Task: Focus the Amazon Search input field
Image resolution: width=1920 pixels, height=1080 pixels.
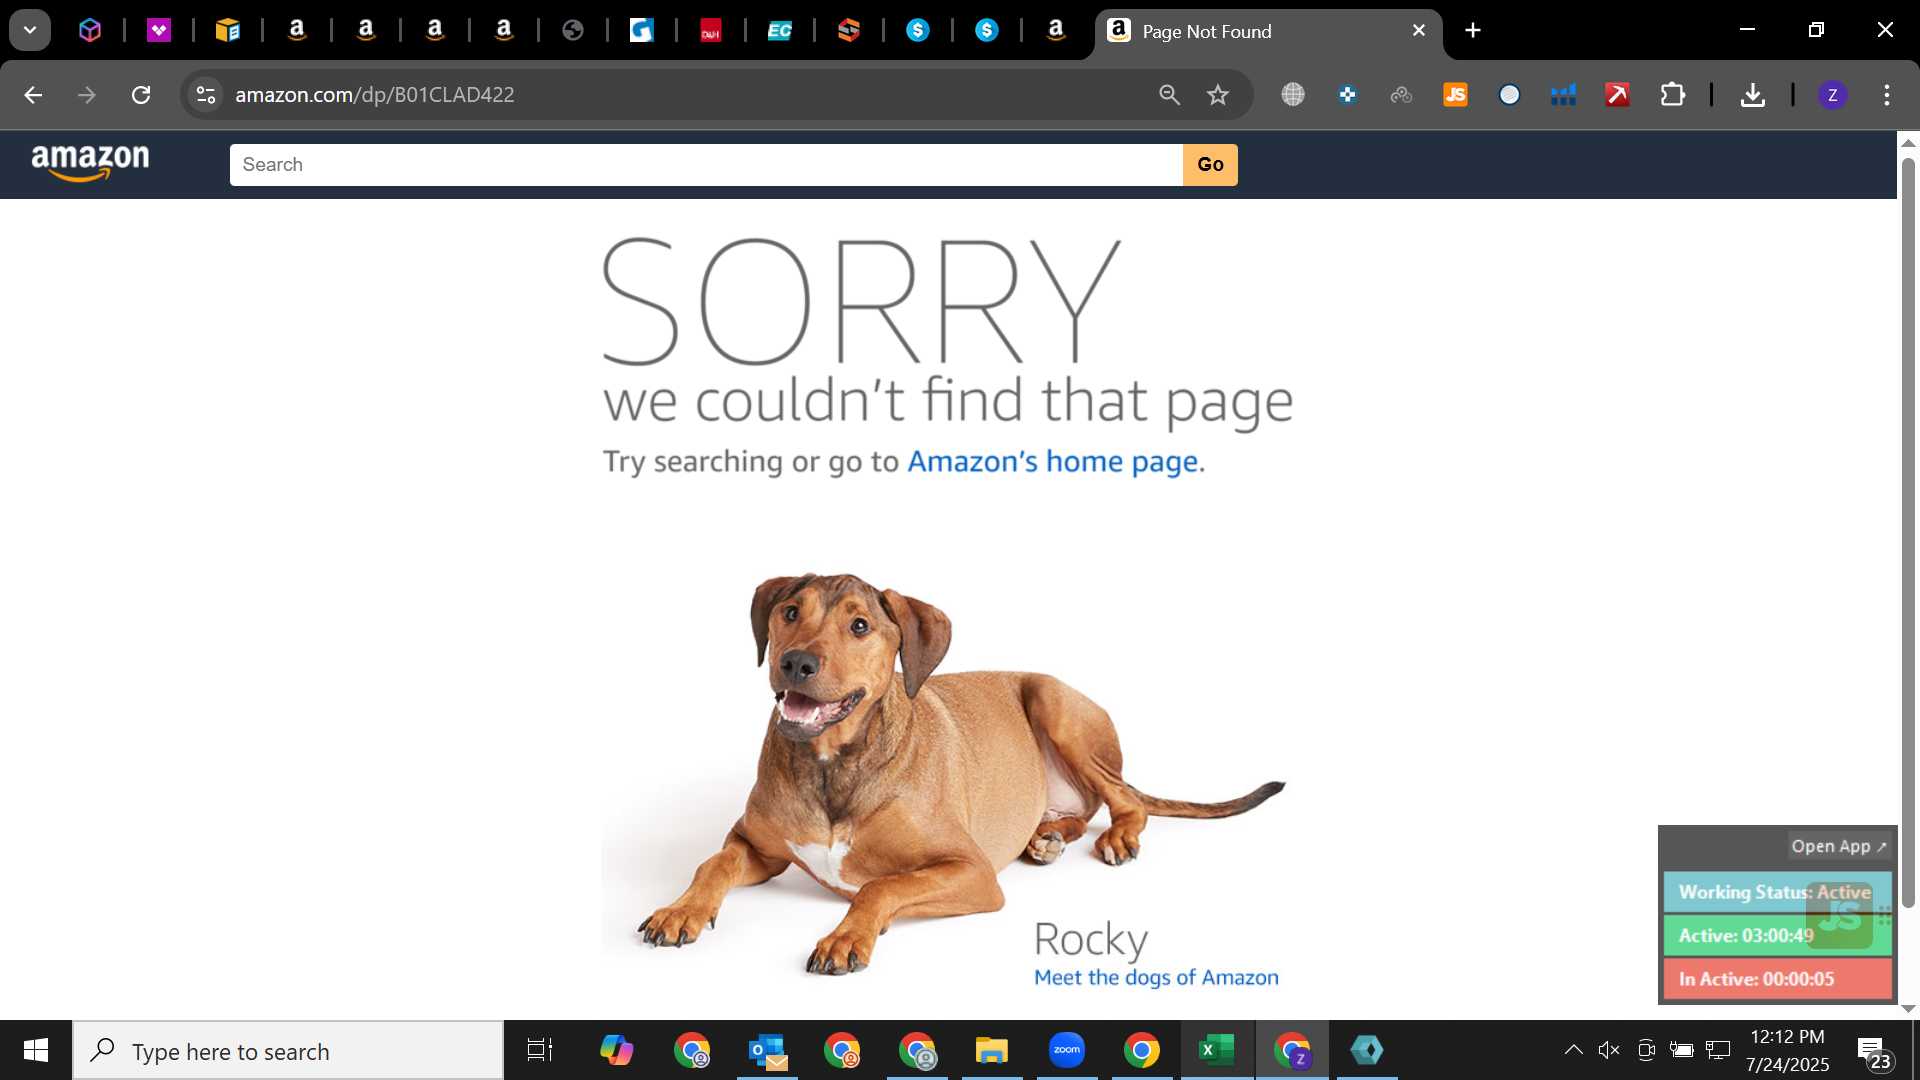Action: (x=706, y=165)
